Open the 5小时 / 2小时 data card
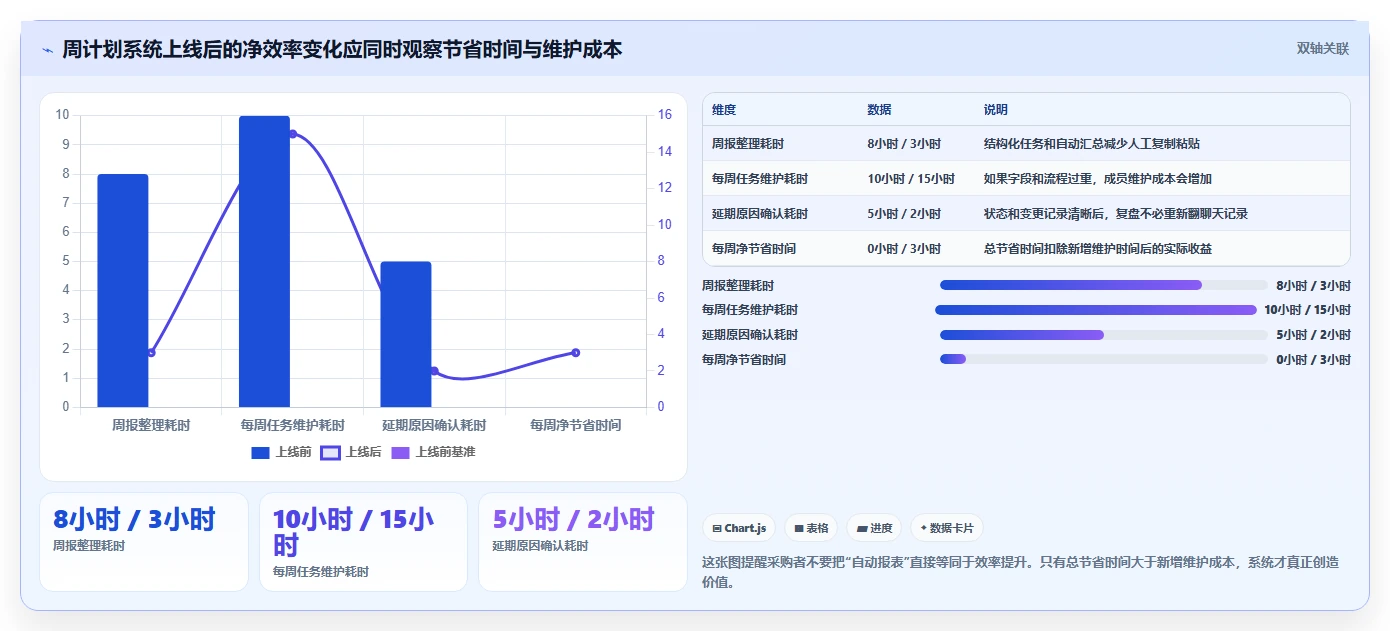The height and width of the screenshot is (631, 1390). point(583,541)
